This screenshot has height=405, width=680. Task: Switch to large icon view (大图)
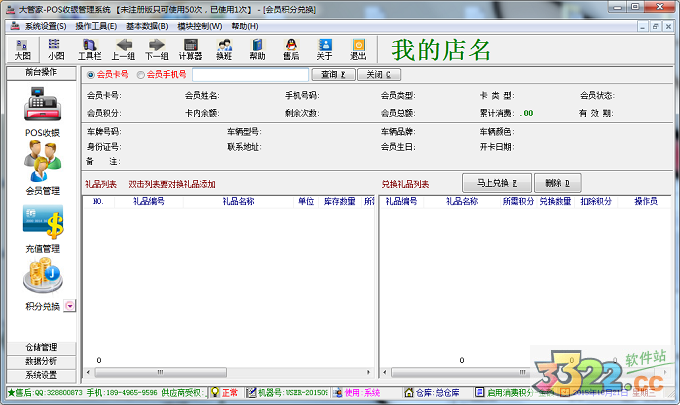pyautogui.click(x=21, y=49)
